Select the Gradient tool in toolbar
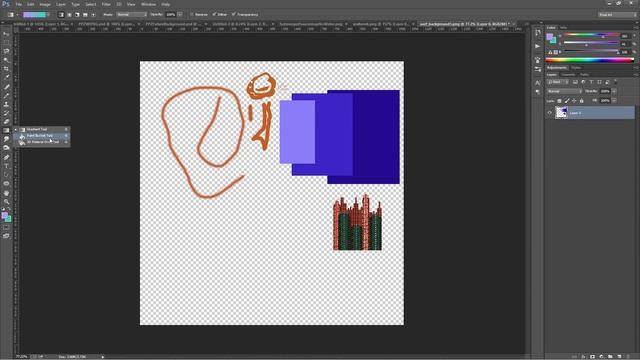 6,131
